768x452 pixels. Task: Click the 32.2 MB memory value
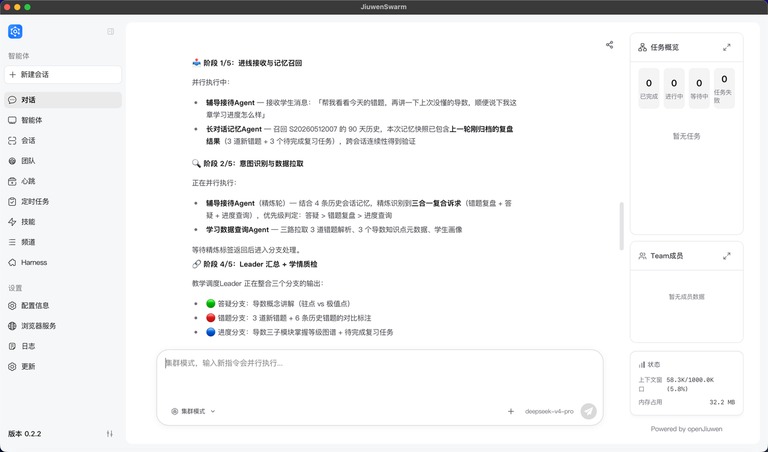[x=722, y=403]
